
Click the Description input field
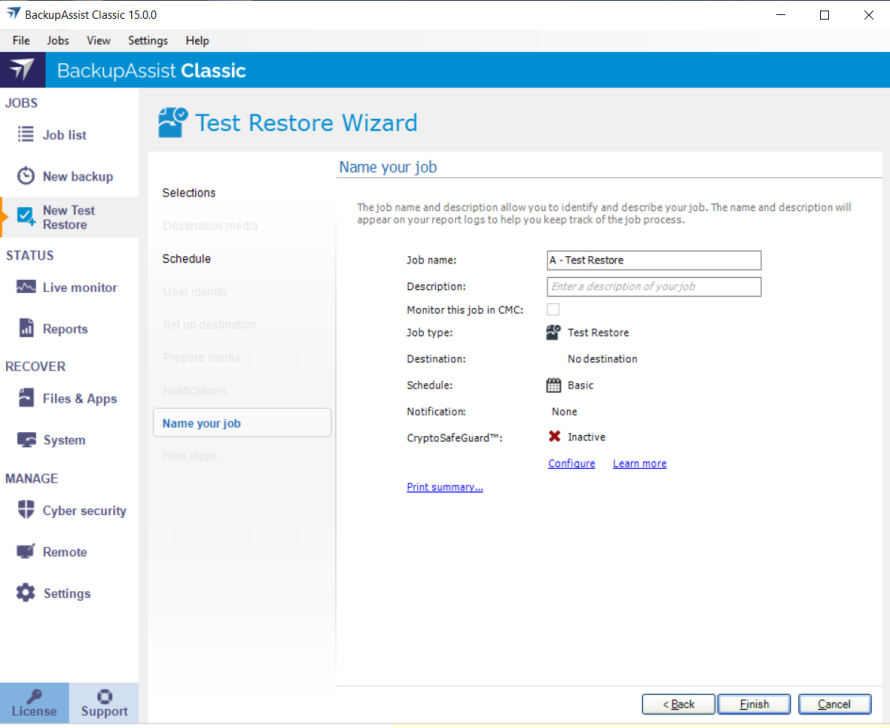coord(654,287)
